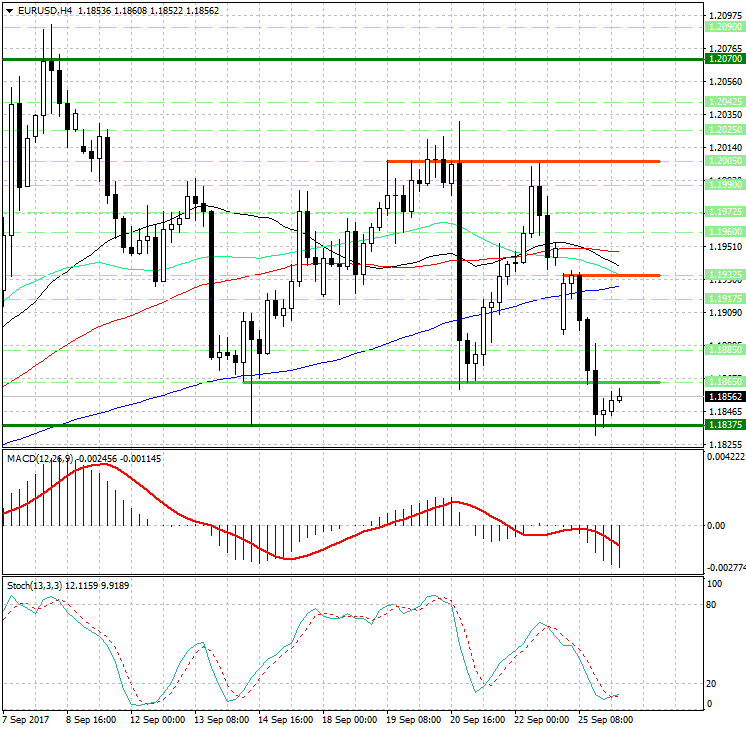The height and width of the screenshot is (731, 746).
Task: Click the triangle arrow beside EURUSD,H4 title
Action: [x=9, y=10]
